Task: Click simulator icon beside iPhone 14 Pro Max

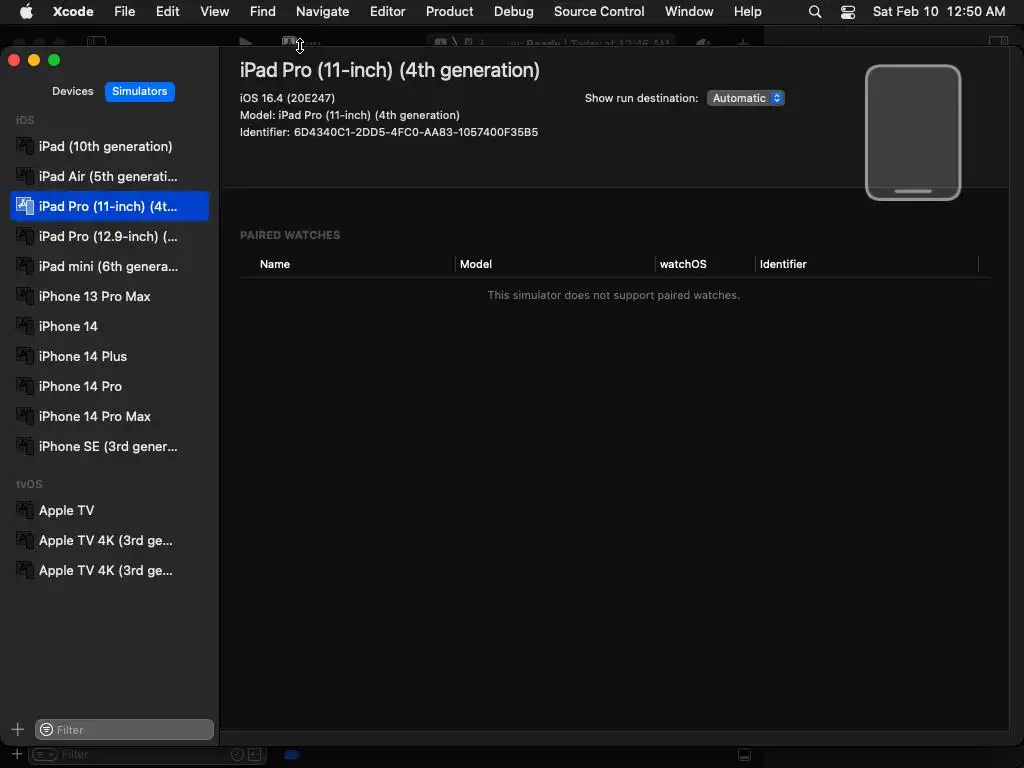Action: pos(24,416)
